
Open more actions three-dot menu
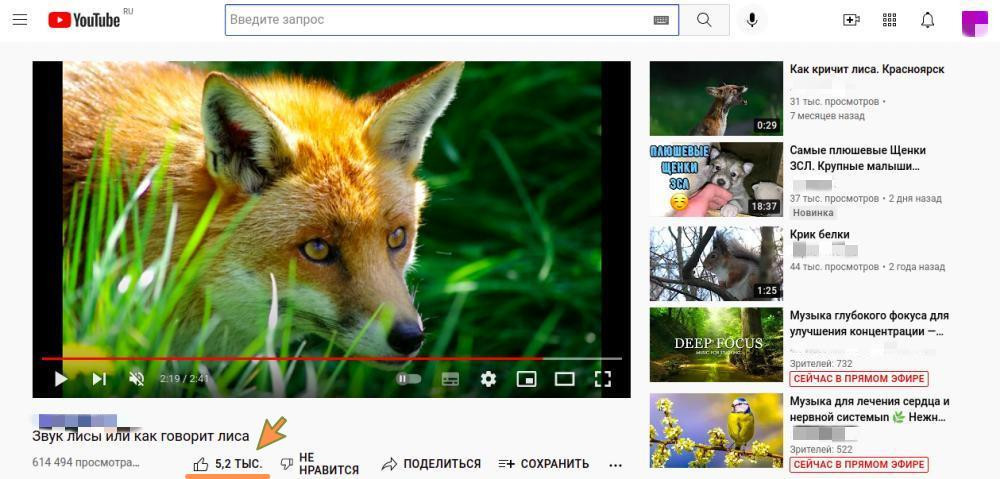click(x=615, y=465)
